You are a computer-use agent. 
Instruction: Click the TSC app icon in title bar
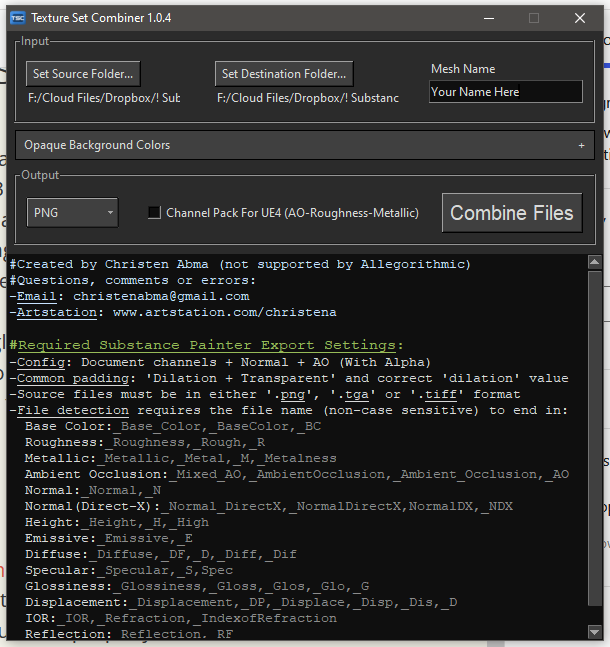[x=17, y=18]
